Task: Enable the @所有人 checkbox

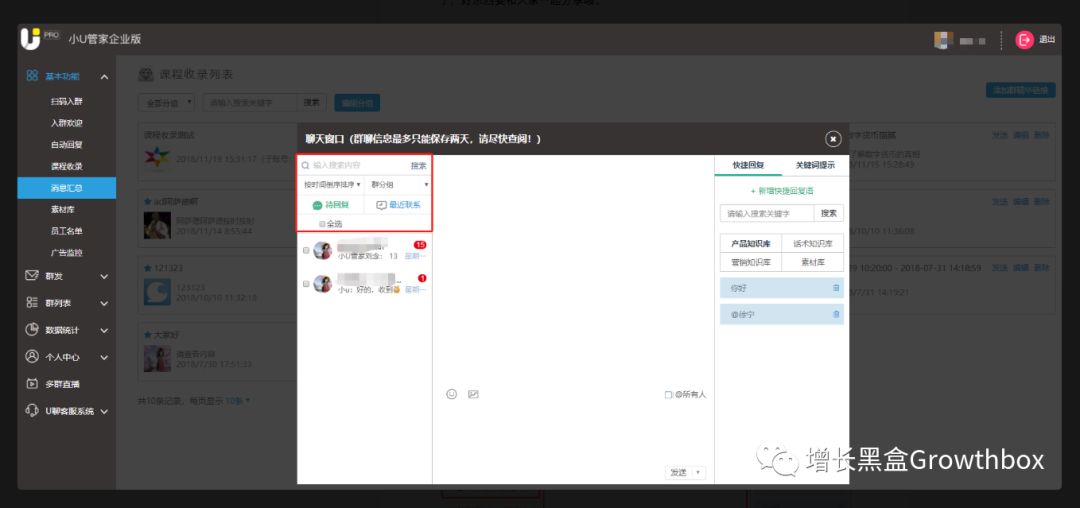Action: pos(668,395)
